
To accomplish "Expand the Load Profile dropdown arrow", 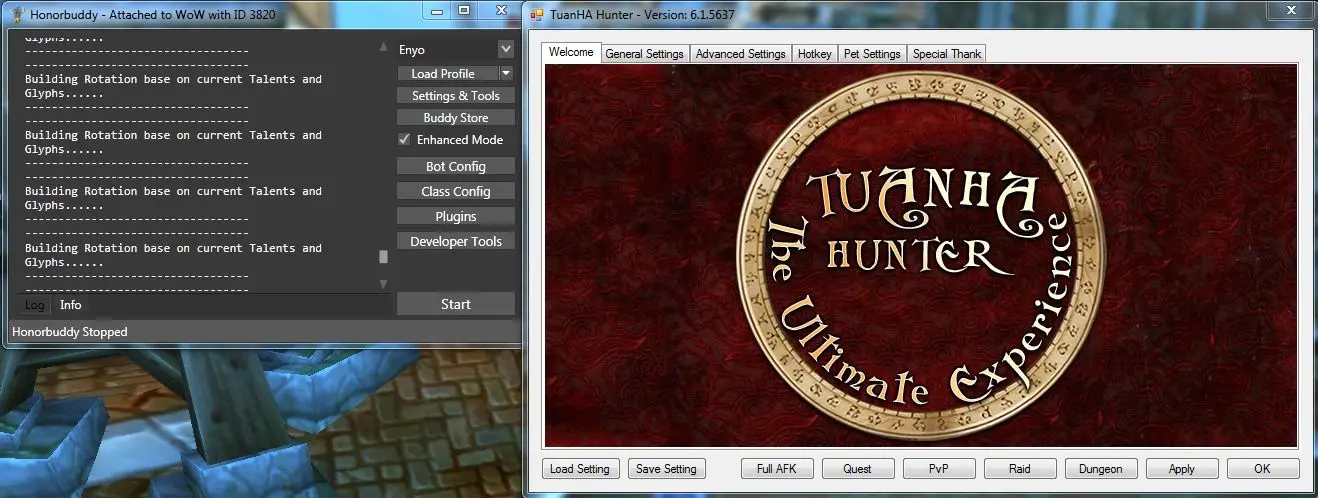I will tap(506, 74).
